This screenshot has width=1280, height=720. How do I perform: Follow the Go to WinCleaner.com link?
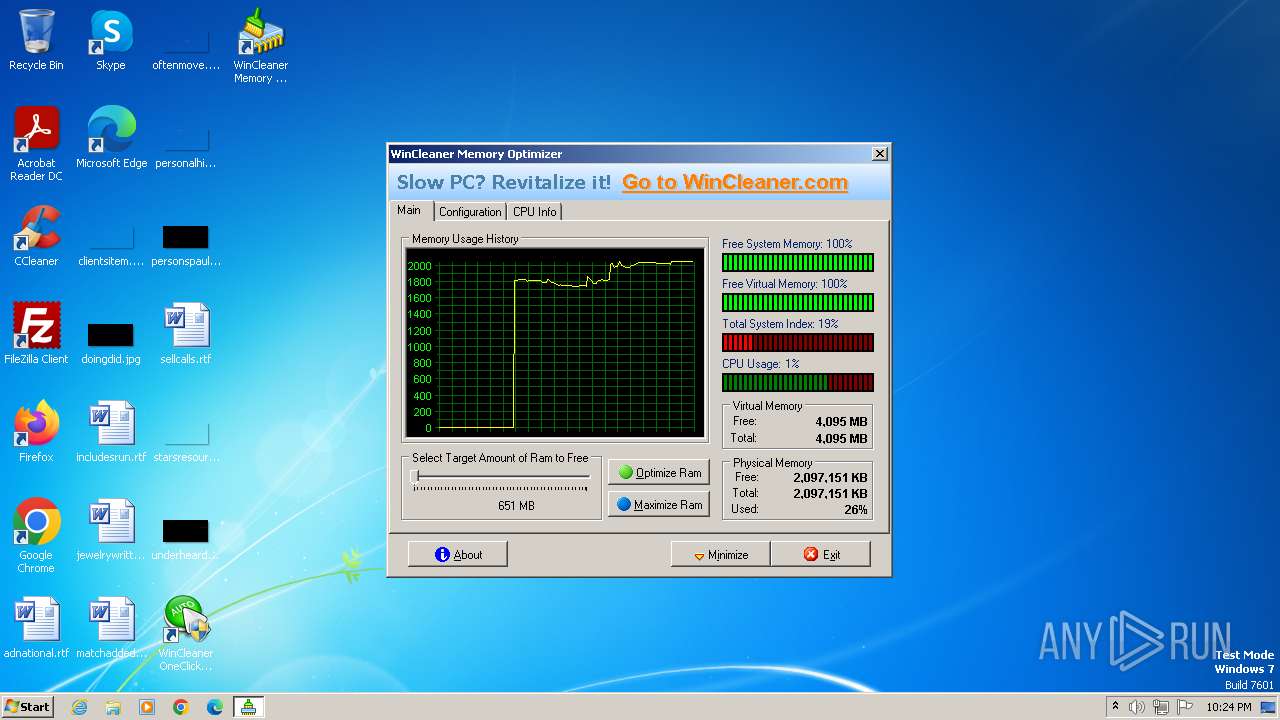coord(735,182)
